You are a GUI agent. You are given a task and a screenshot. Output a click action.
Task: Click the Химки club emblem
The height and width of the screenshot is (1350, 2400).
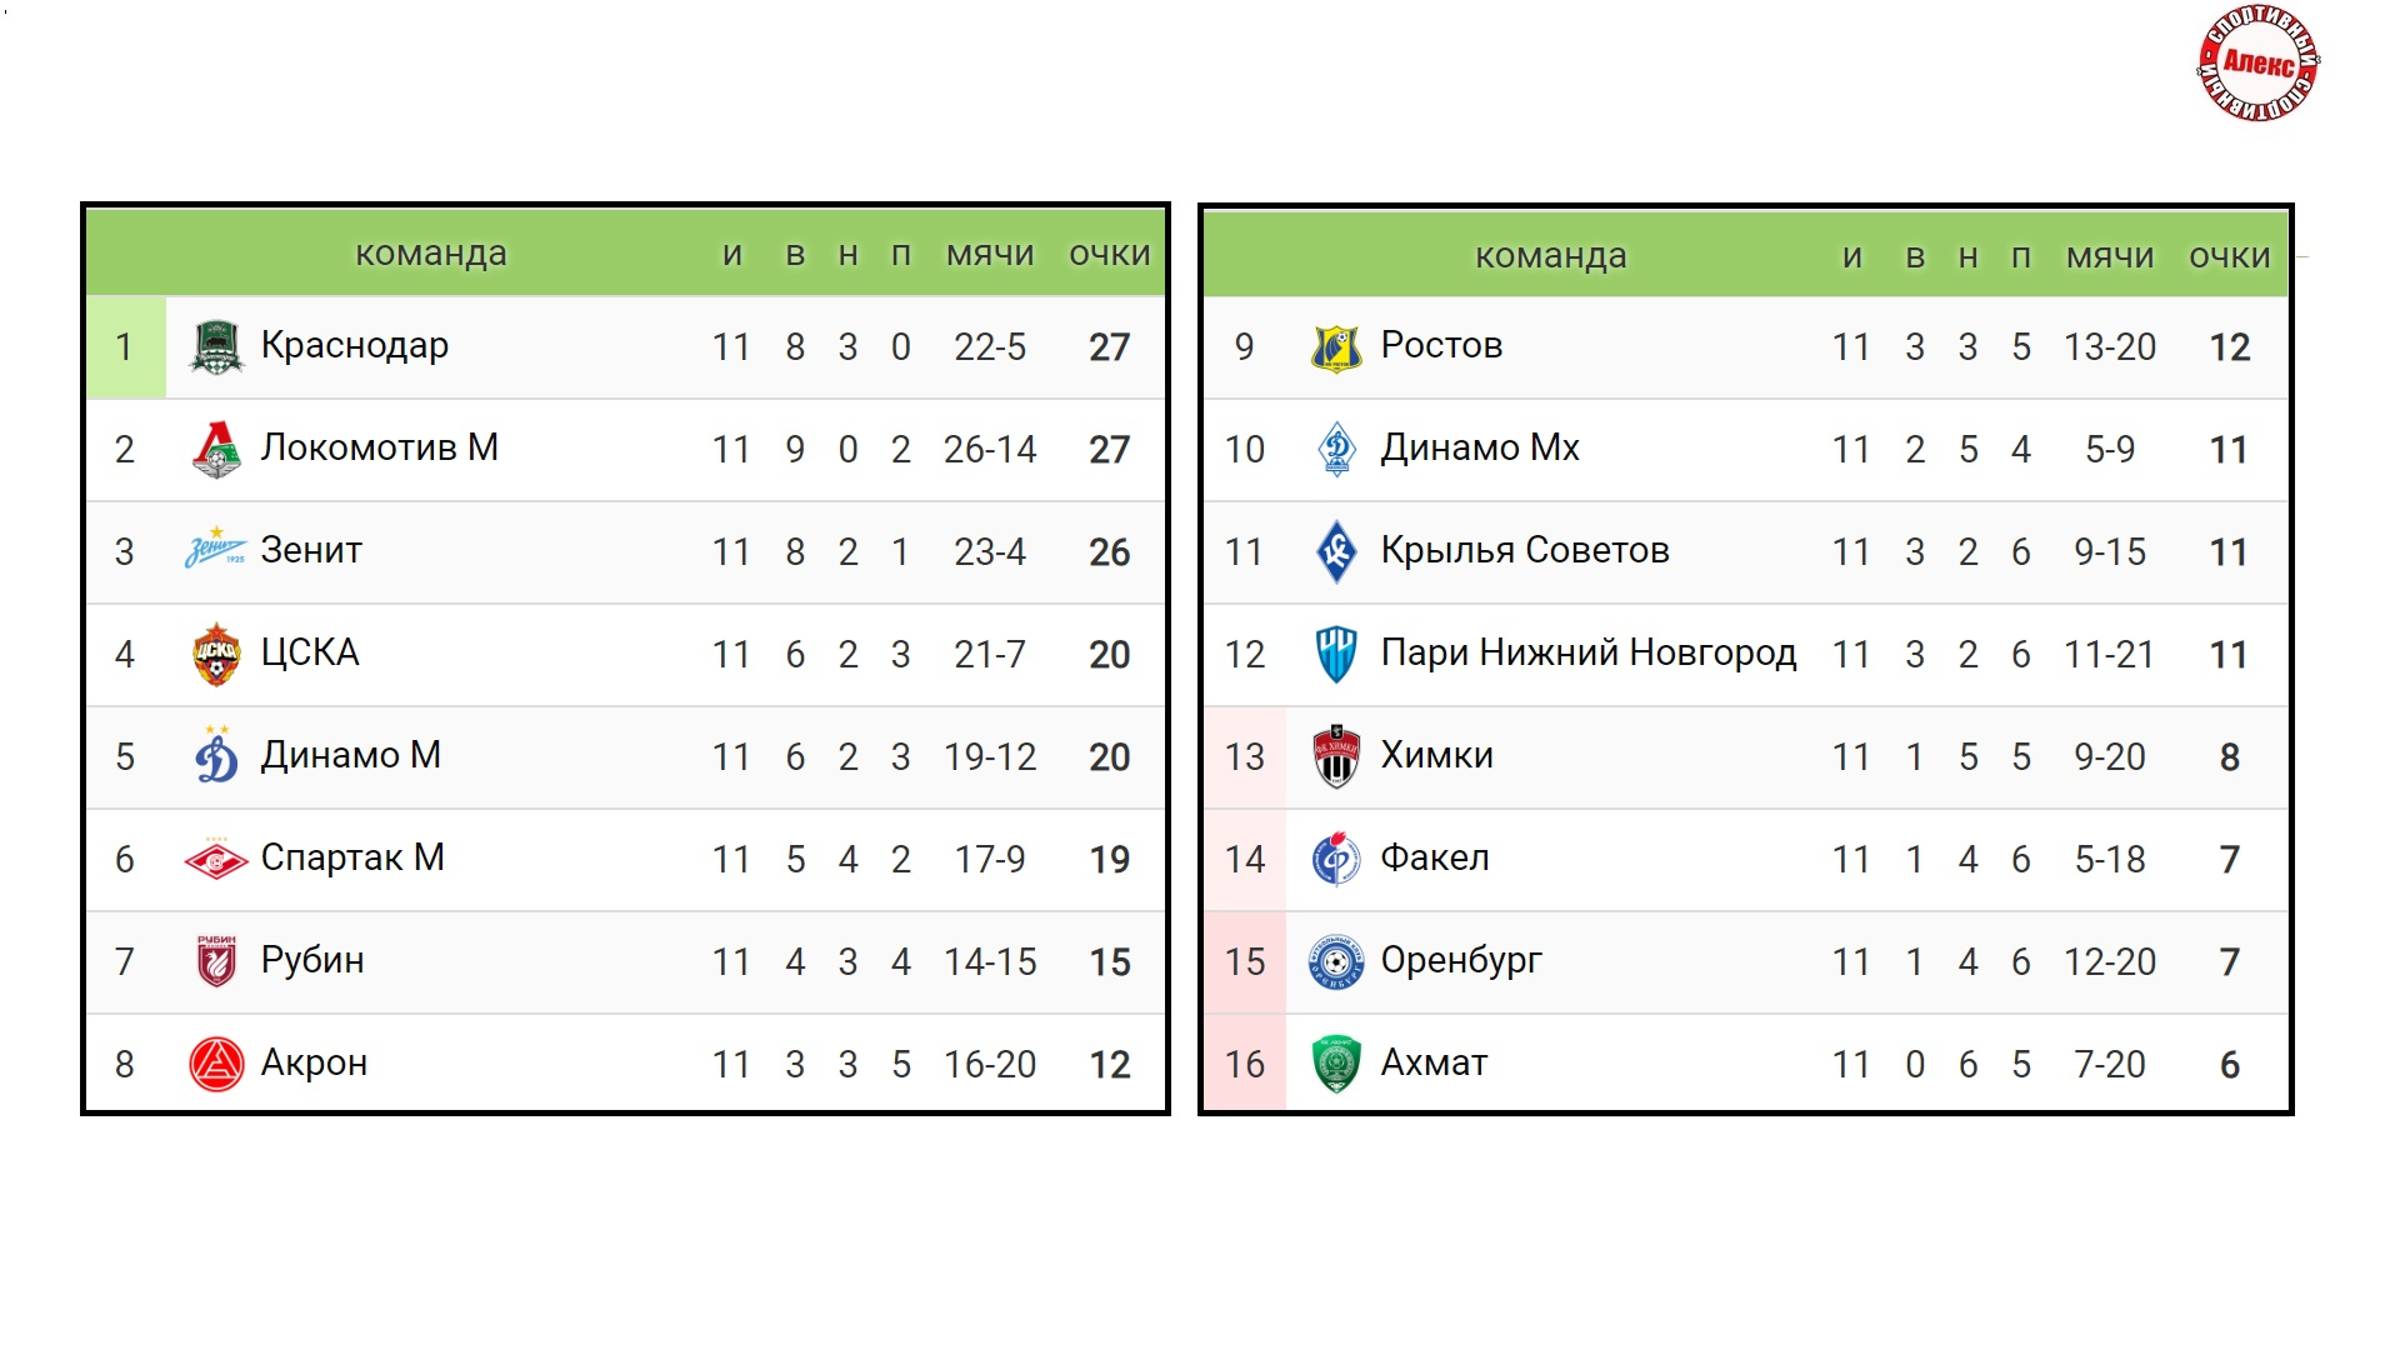pyautogui.click(x=1336, y=756)
